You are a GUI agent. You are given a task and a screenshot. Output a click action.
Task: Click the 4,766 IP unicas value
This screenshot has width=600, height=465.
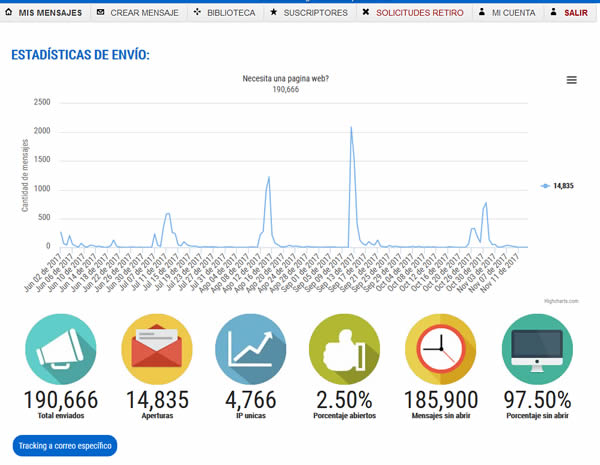251,400
